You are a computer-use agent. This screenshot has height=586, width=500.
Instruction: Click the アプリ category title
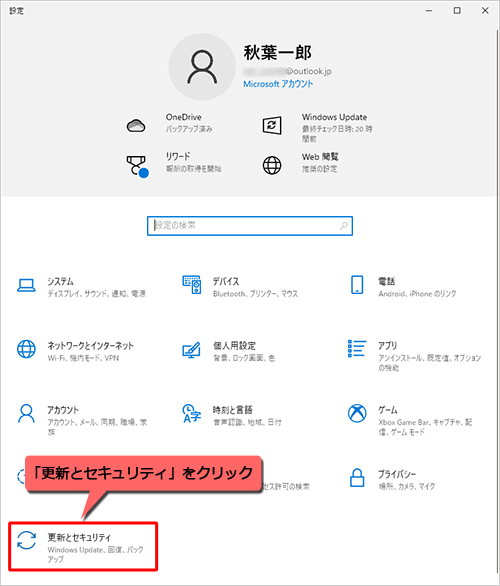(x=388, y=346)
